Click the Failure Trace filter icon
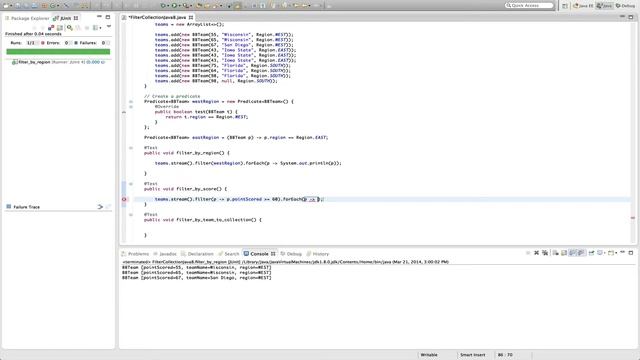The width and height of the screenshot is (640, 360). tap(100, 207)
